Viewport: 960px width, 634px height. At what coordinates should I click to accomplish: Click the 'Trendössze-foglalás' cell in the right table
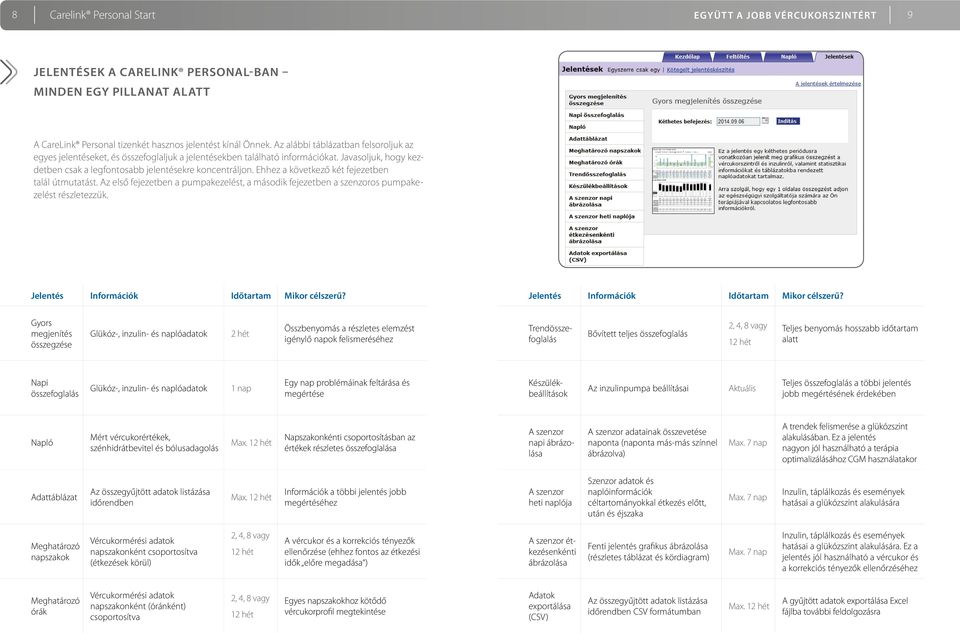coord(550,334)
